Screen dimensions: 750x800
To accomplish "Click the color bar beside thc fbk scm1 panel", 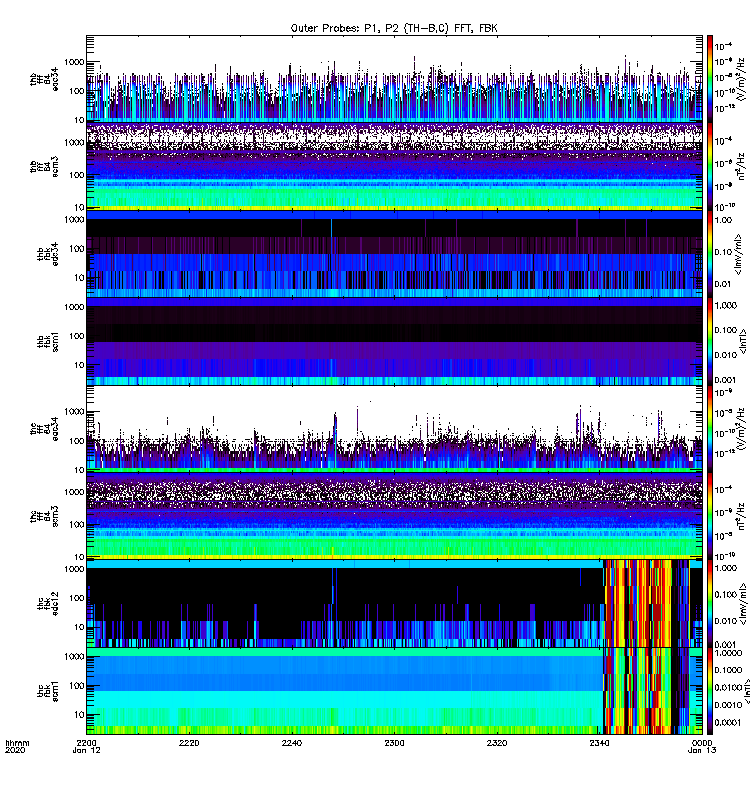I will pos(710,691).
